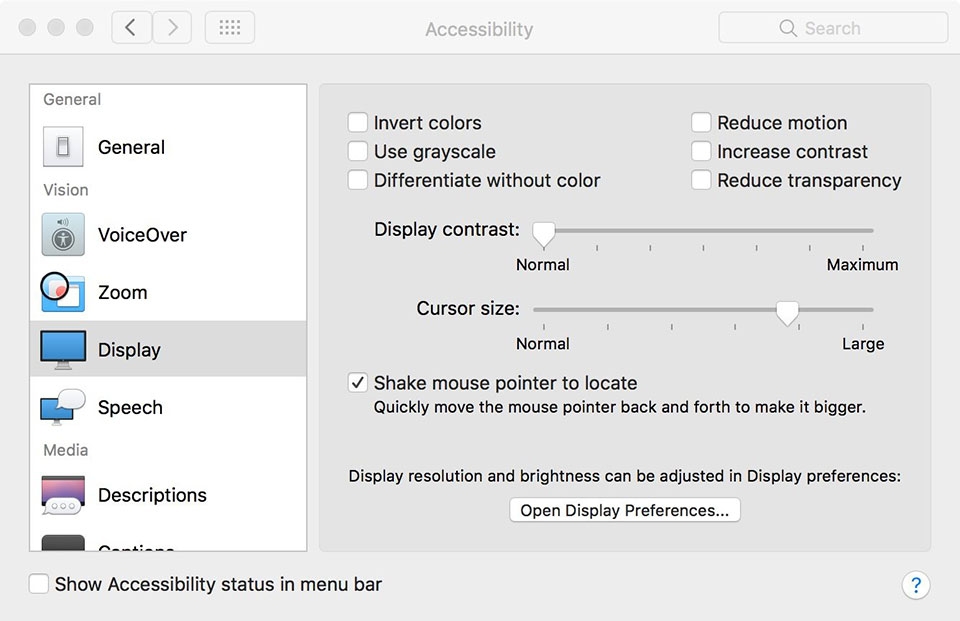Check Show Accessibility status in menu bar

[x=39, y=584]
